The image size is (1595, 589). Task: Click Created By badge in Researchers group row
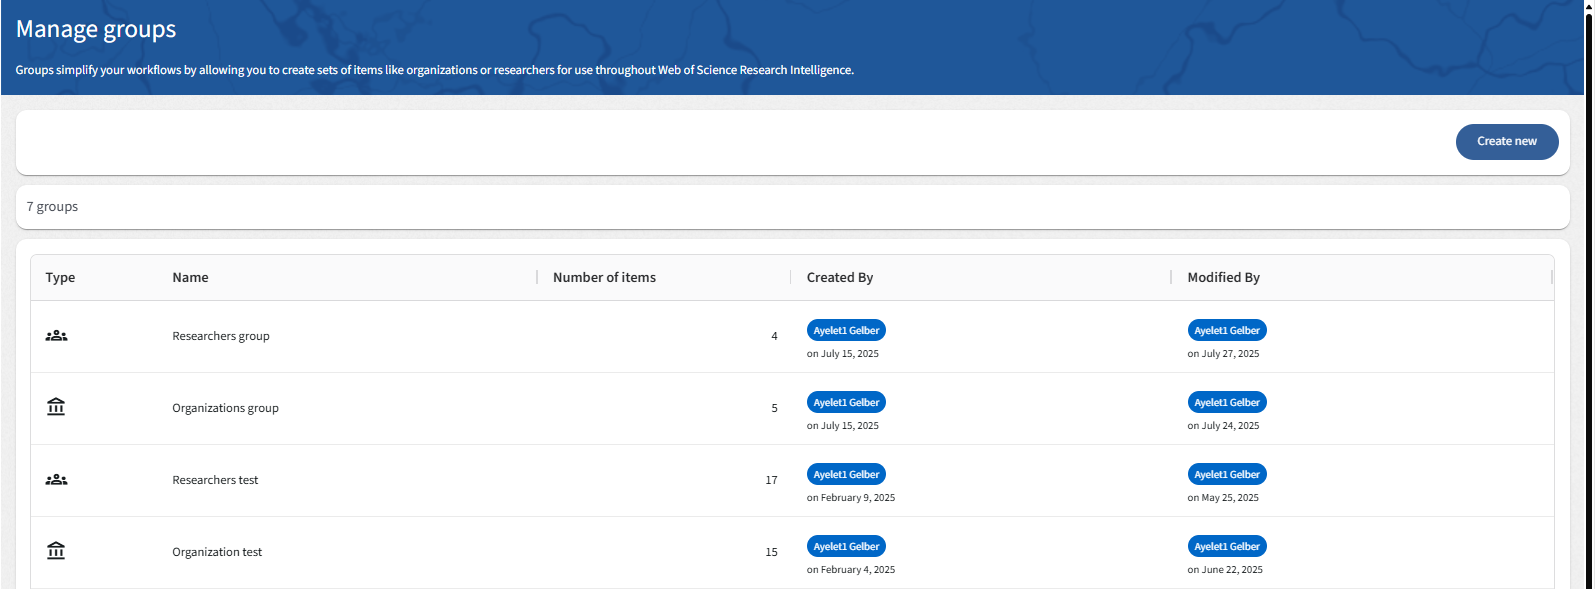(x=846, y=330)
